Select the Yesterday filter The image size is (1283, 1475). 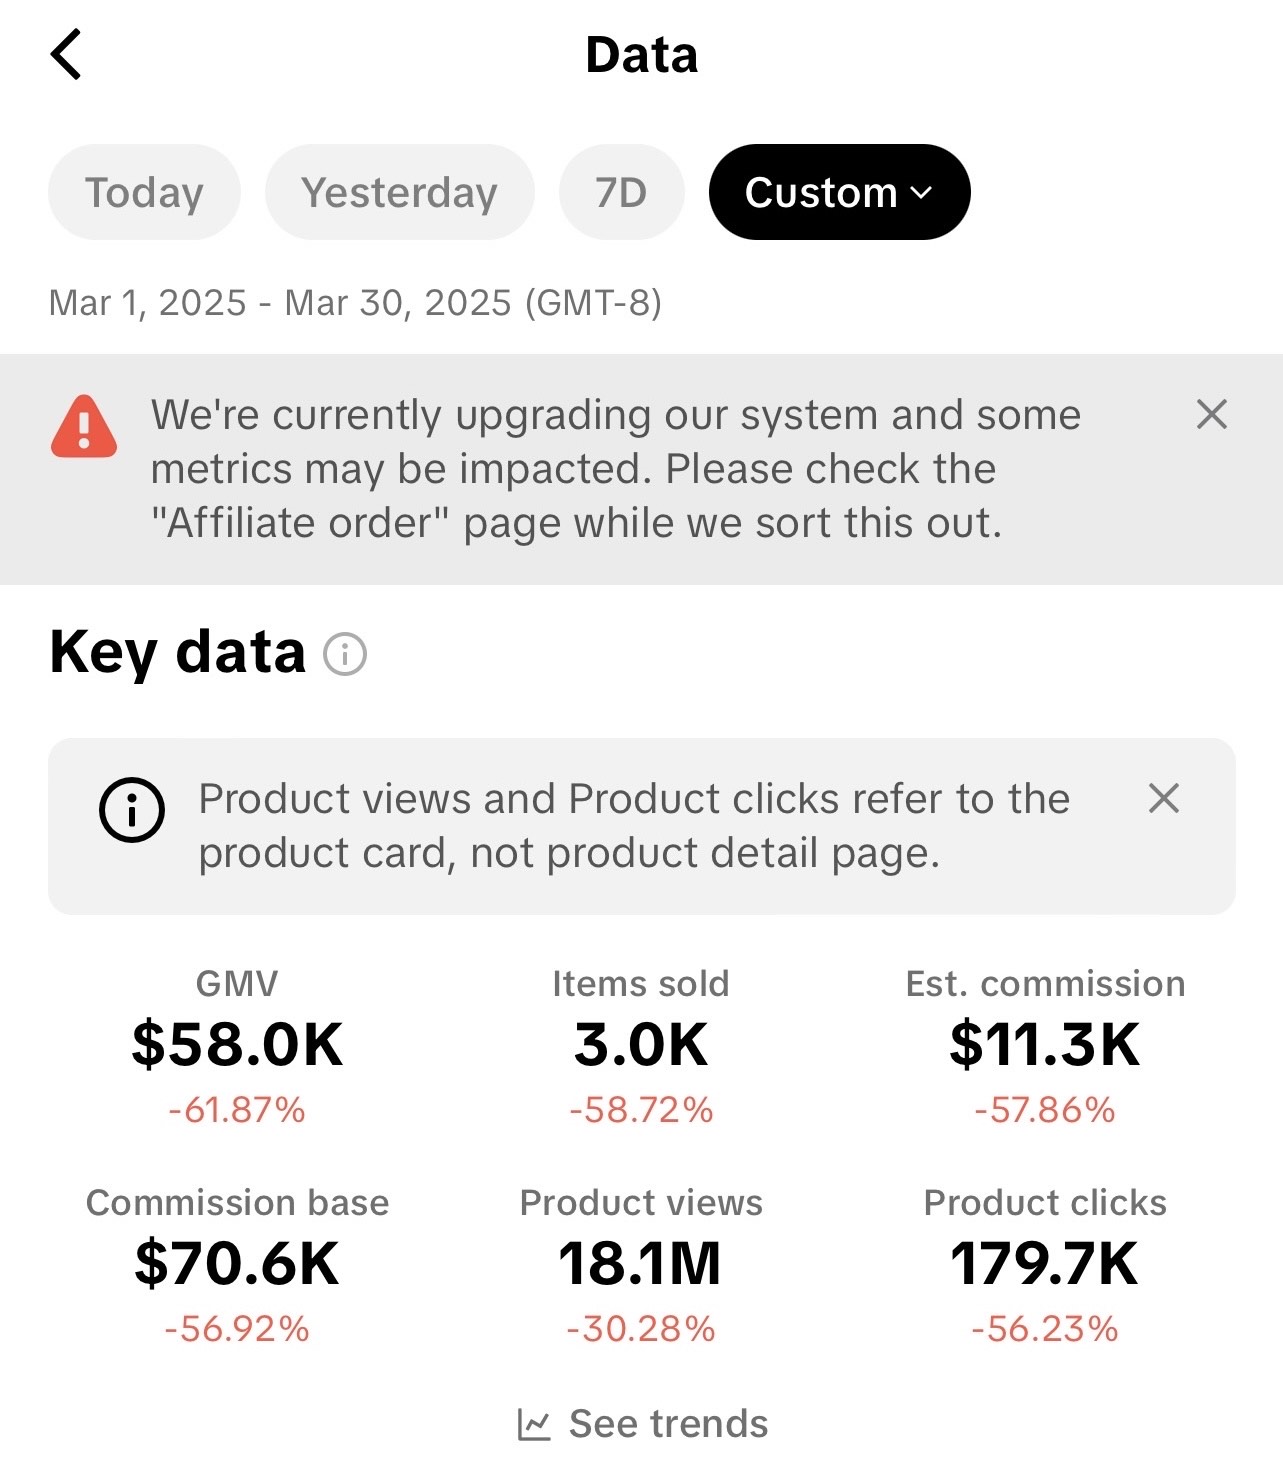[400, 192]
